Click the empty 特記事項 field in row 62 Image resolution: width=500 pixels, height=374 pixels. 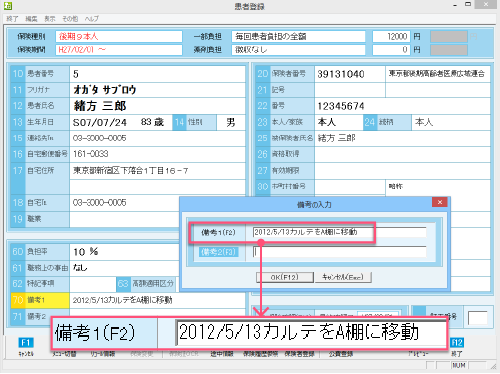(93, 284)
